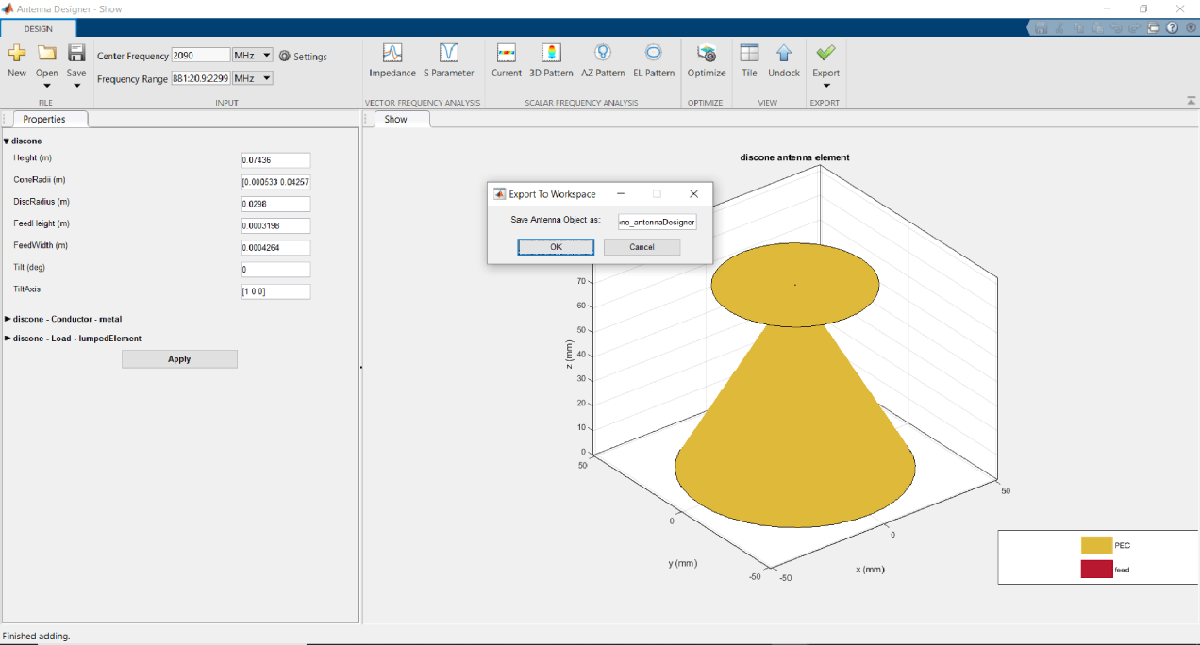Show the Current distribution plot
This screenshot has width=1200, height=645.
(506, 54)
